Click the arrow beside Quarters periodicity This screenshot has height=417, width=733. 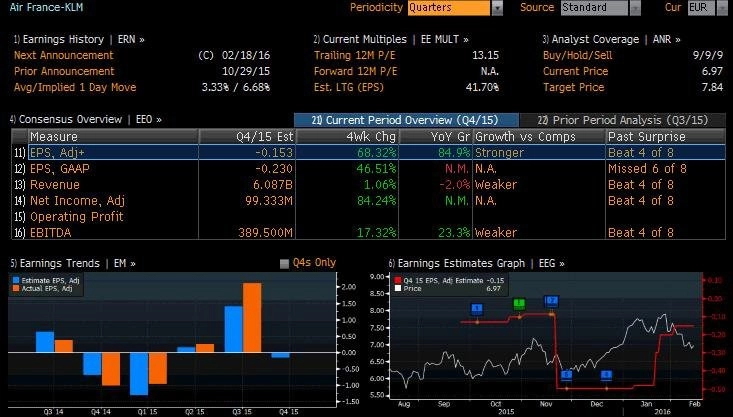coord(497,8)
